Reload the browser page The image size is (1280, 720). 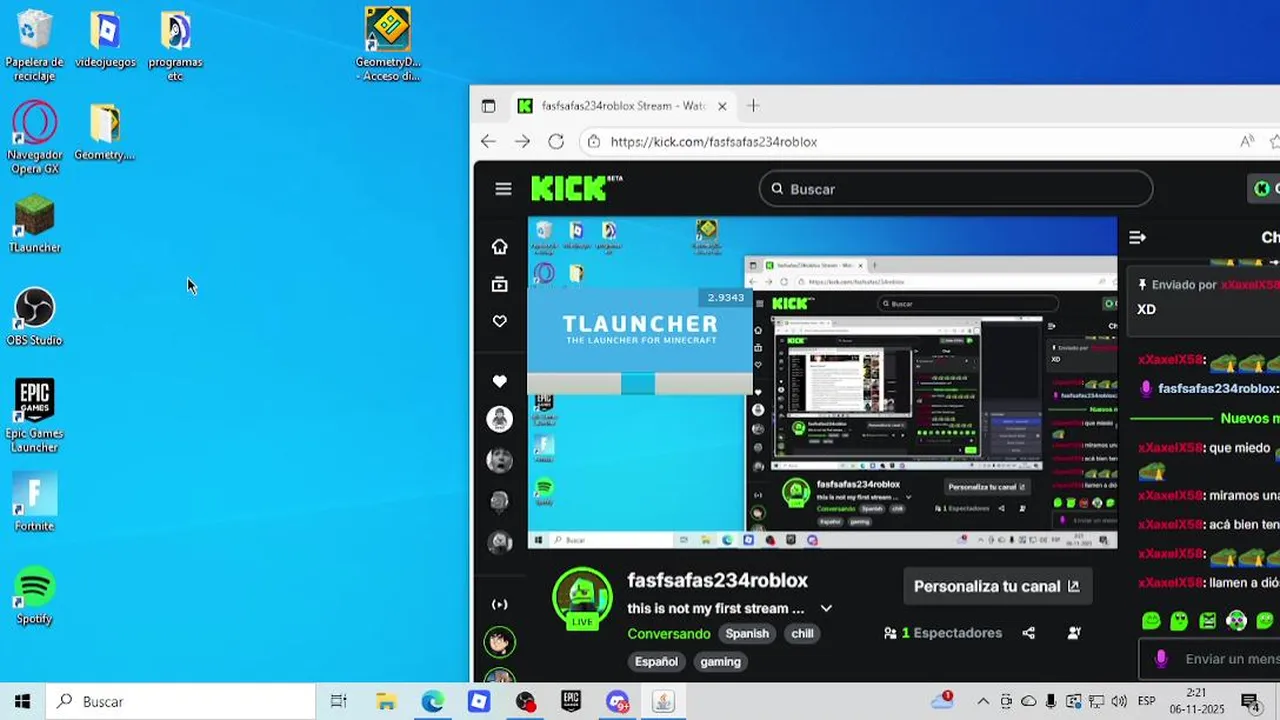pos(556,142)
